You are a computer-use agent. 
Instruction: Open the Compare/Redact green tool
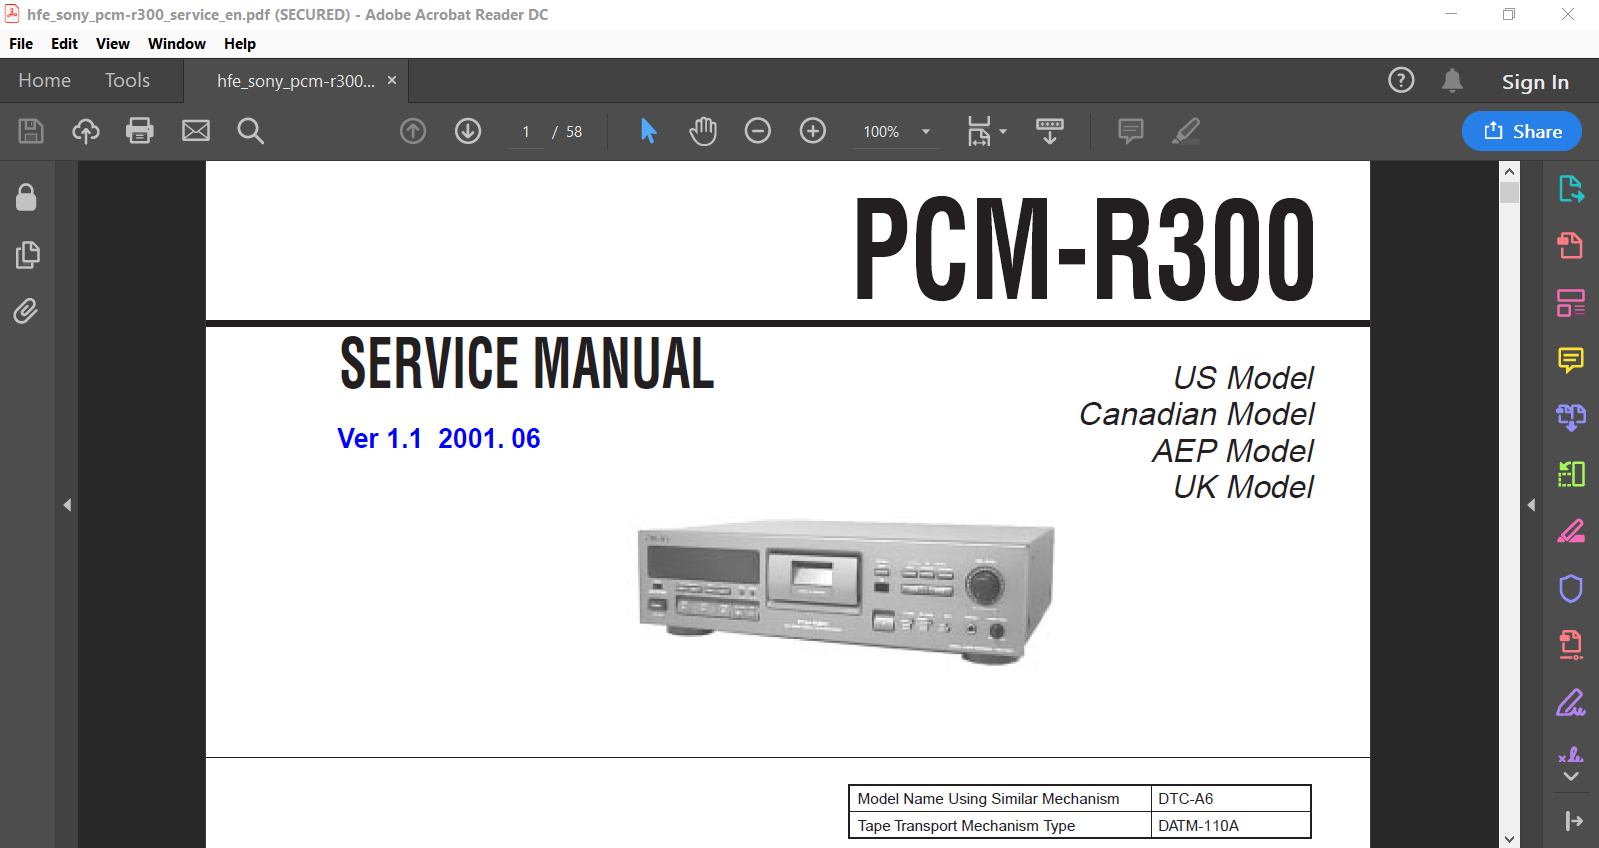[x=1571, y=474]
